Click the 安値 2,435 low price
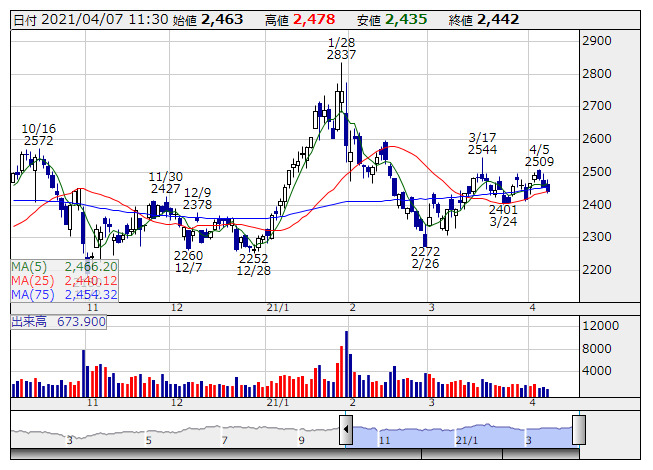Image resolution: width=653 pixels, height=470 pixels. click(x=392, y=20)
